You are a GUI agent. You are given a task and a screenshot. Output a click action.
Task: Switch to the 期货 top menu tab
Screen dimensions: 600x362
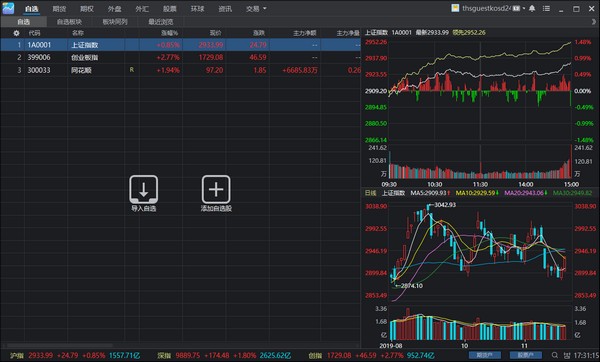tap(59, 8)
